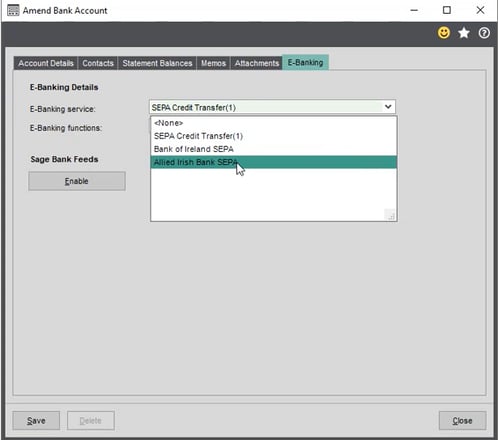The image size is (498, 440).
Task: Choose SEPA Credit Transfer(1) in list
Action: pos(274,136)
